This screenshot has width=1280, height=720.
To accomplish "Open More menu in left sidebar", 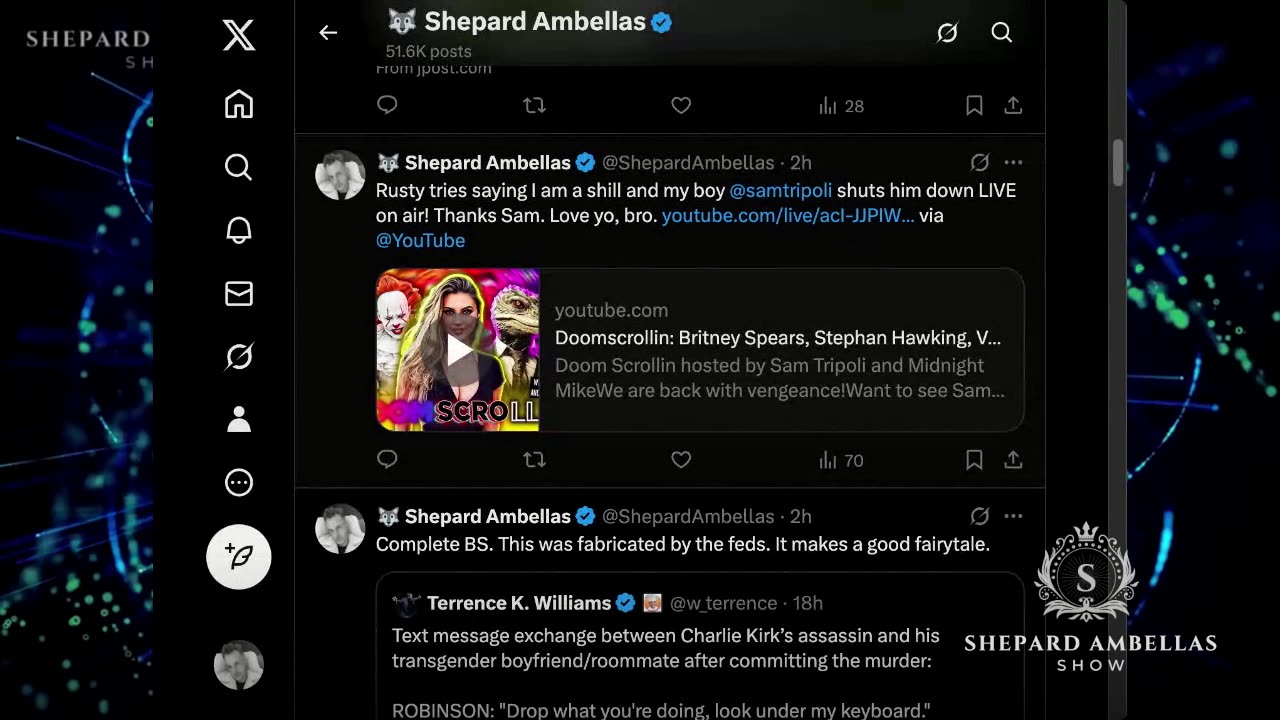I will pos(239,483).
